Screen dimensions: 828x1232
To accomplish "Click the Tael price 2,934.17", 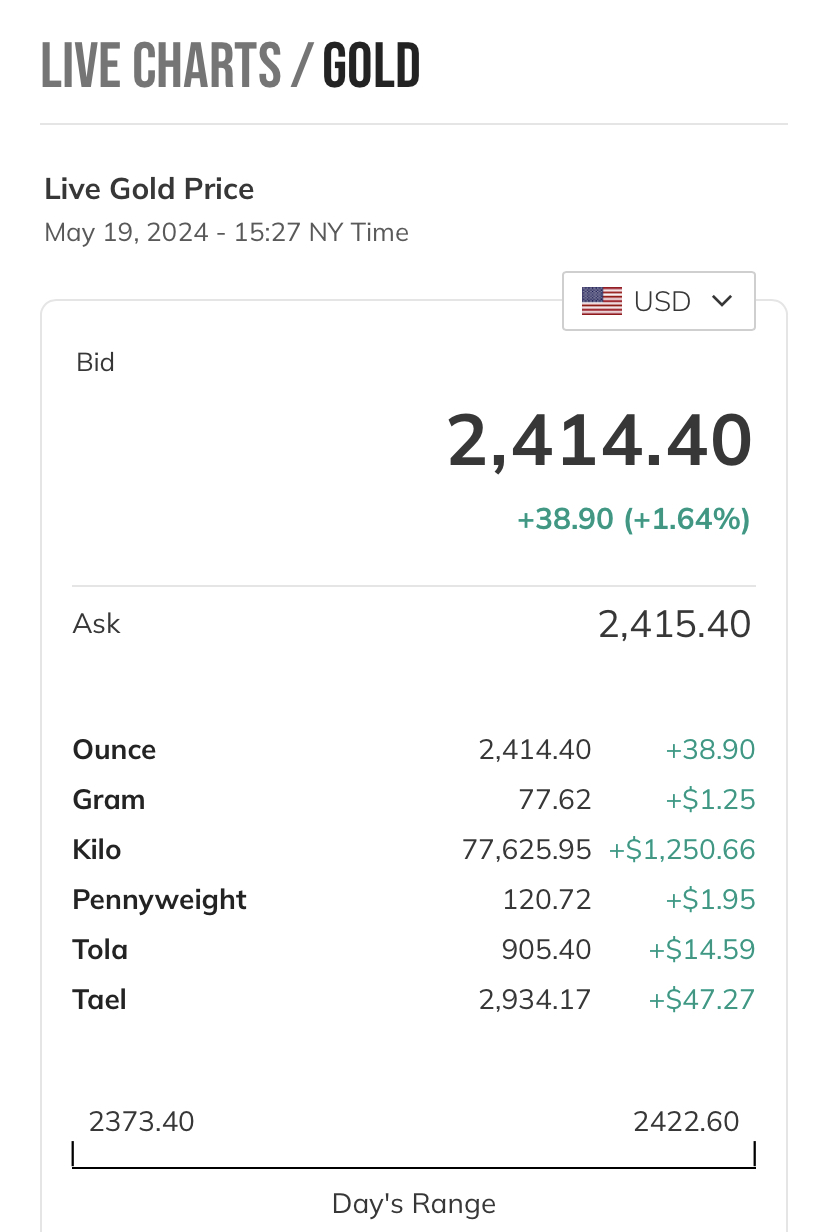I will click(535, 999).
